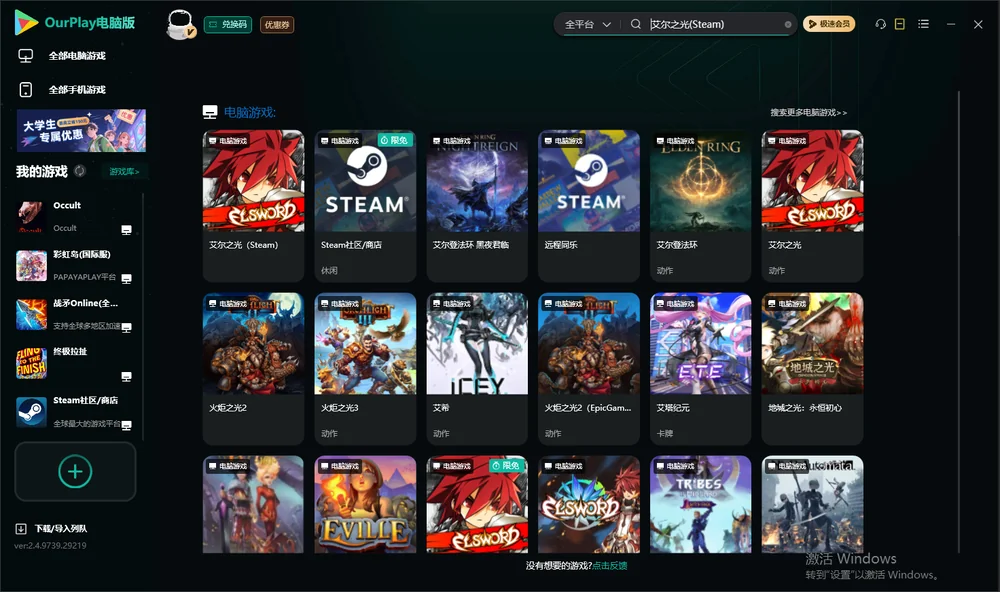Select the 火炬之光2 (EpicGam... card
This screenshot has height=592, width=1000.
pyautogui.click(x=589, y=368)
